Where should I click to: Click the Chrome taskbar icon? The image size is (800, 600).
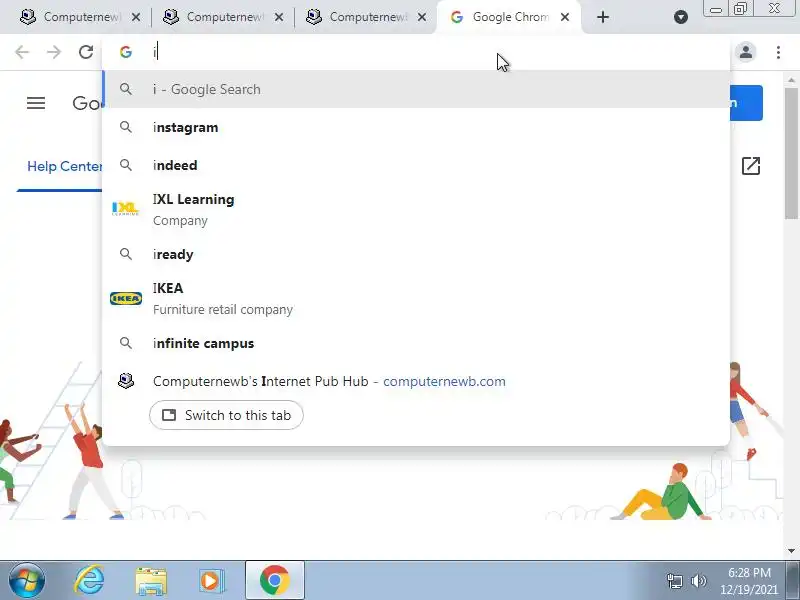pyautogui.click(x=274, y=580)
